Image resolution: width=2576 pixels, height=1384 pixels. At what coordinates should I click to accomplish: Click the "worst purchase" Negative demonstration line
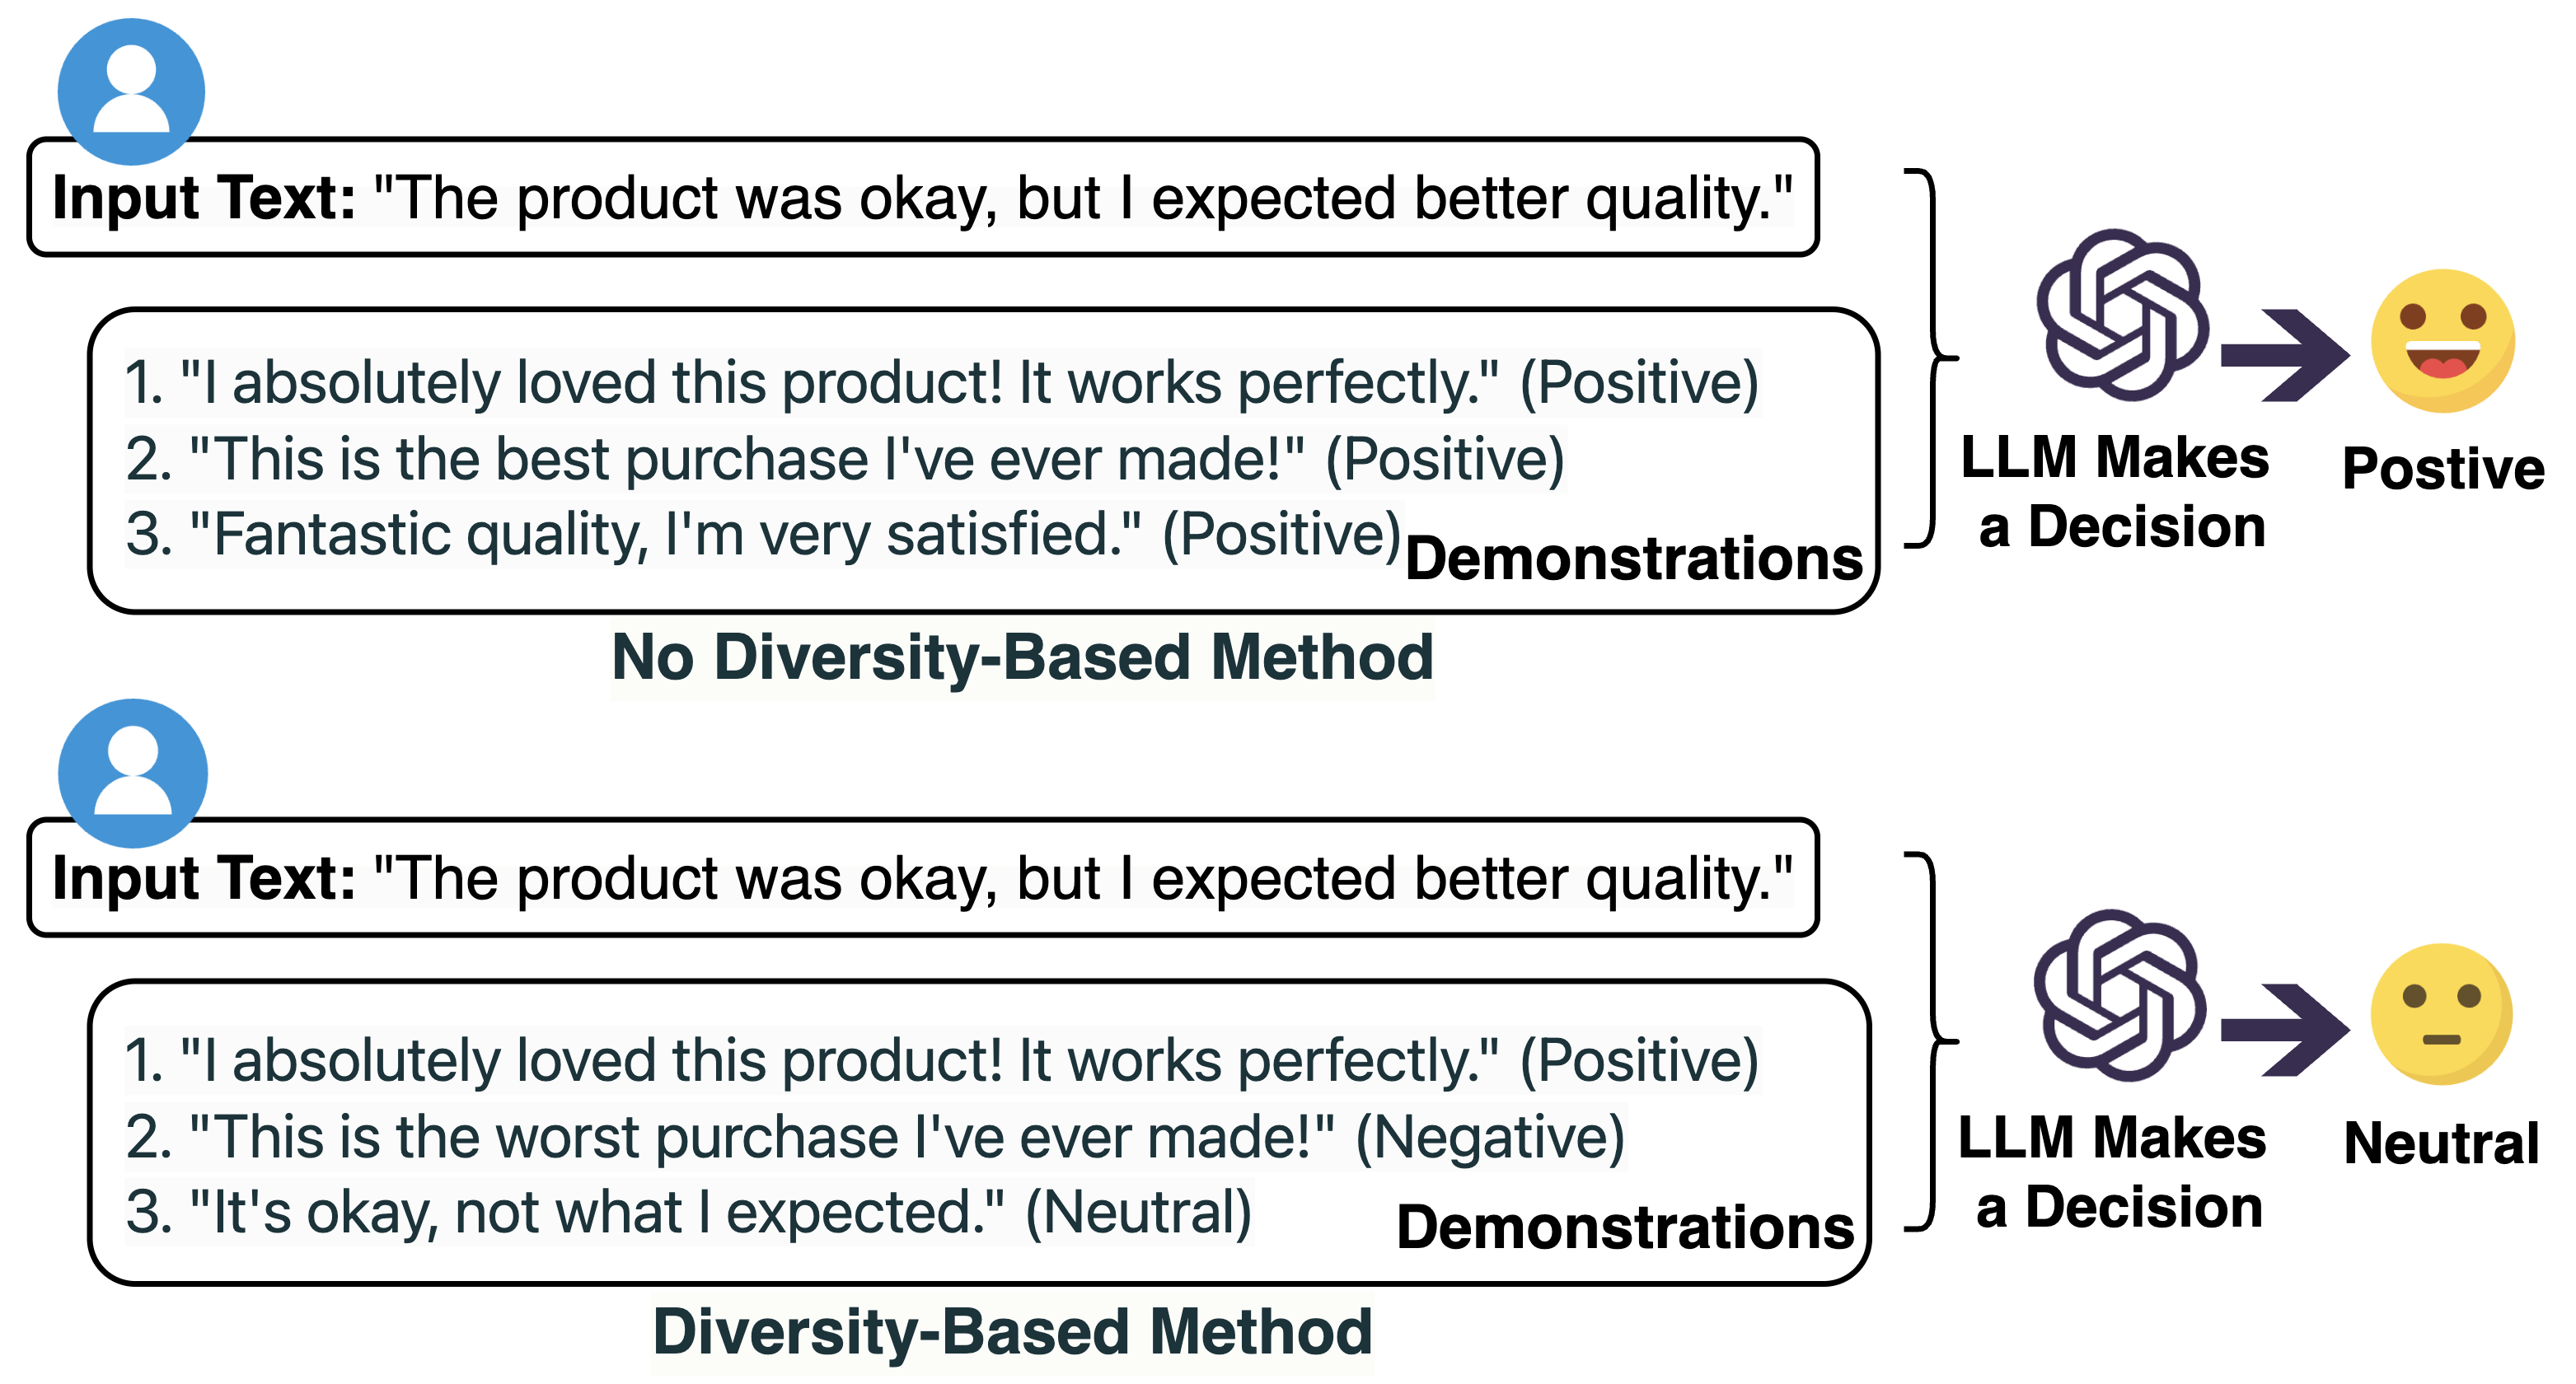coord(875,1138)
